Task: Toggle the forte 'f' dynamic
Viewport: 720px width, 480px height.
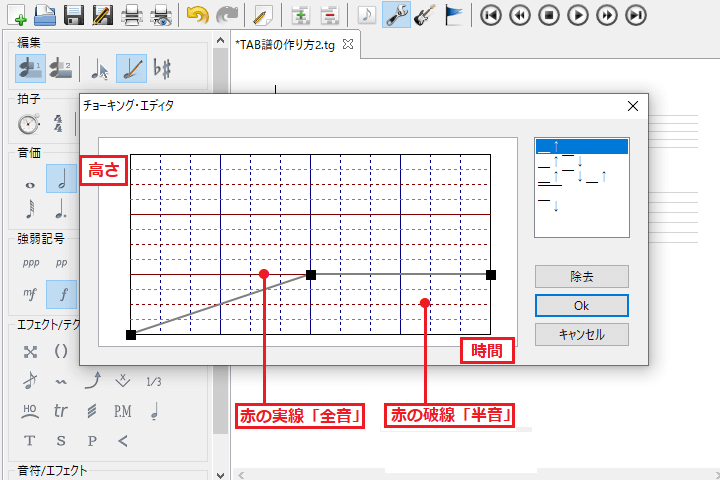Action: tap(62, 293)
